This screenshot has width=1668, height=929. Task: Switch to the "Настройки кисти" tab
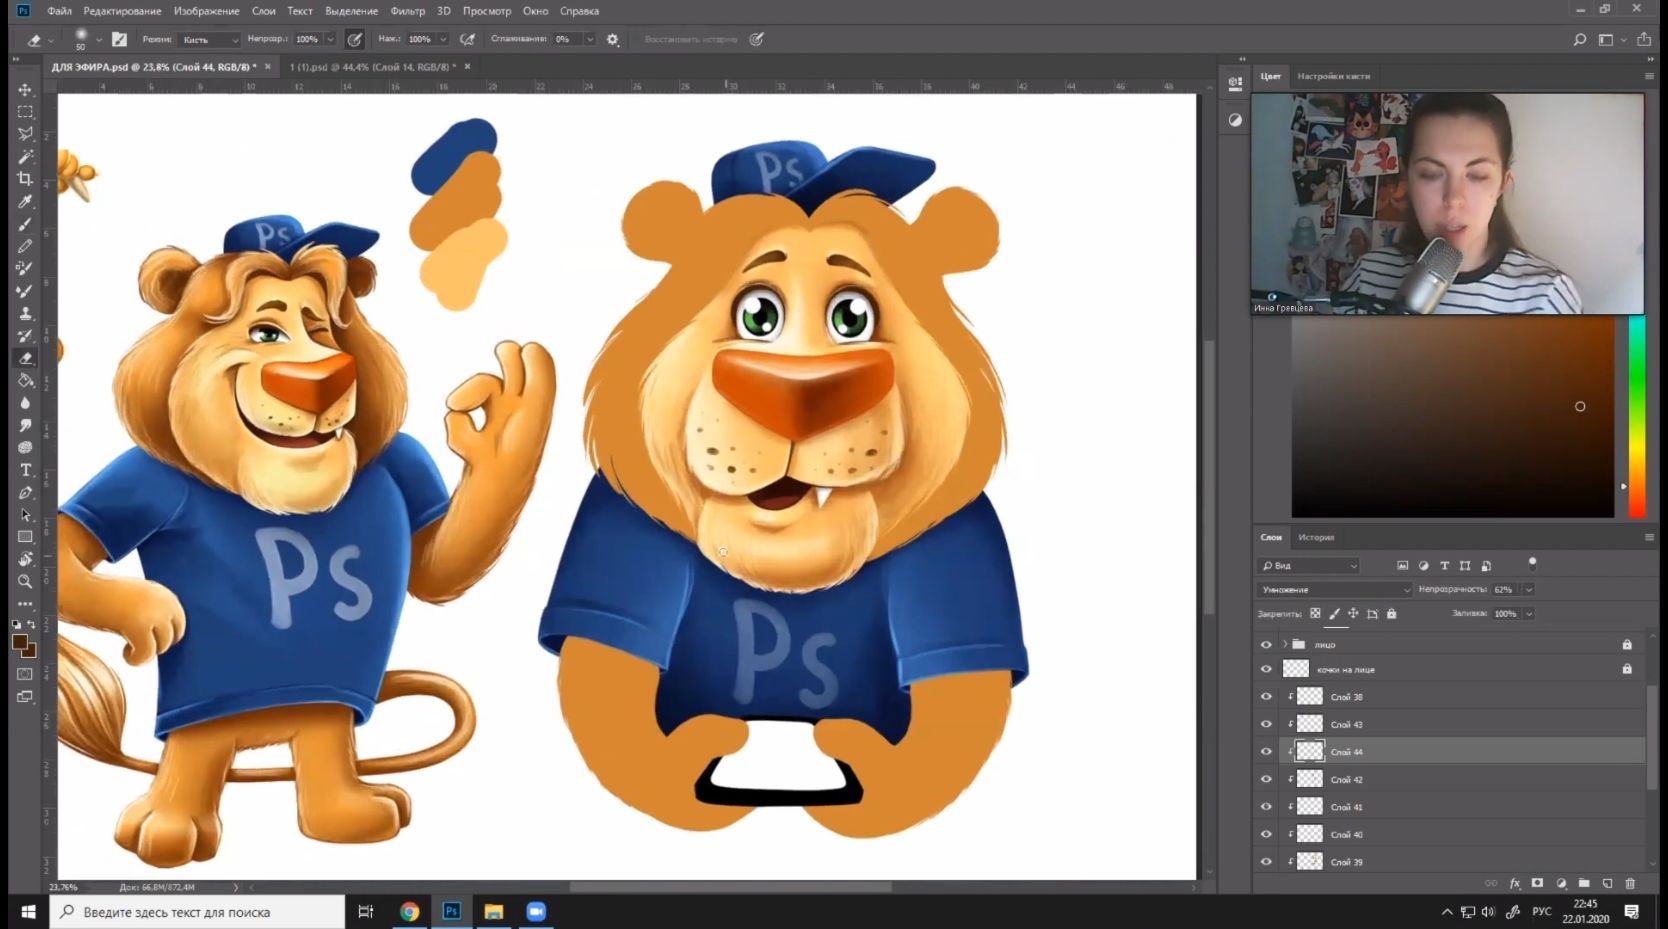1333,76
